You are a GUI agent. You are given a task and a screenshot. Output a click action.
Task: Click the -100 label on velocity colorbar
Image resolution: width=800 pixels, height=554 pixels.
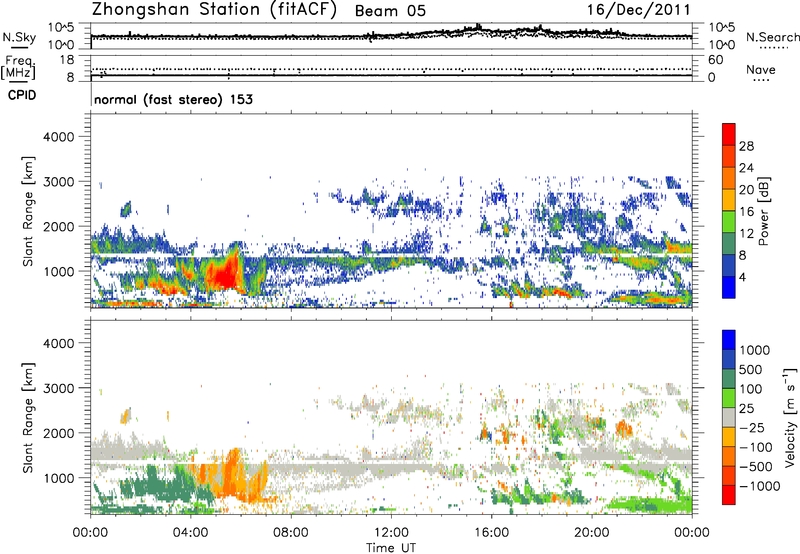[756, 447]
